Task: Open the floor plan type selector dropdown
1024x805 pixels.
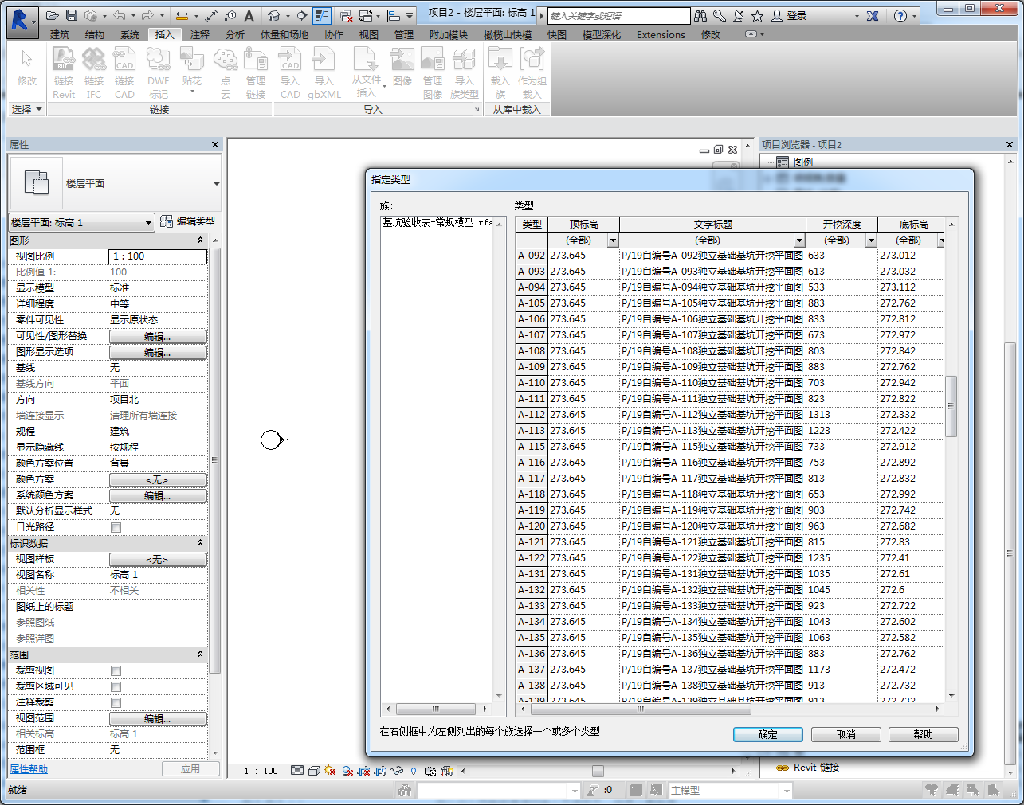Action: [x=216, y=183]
